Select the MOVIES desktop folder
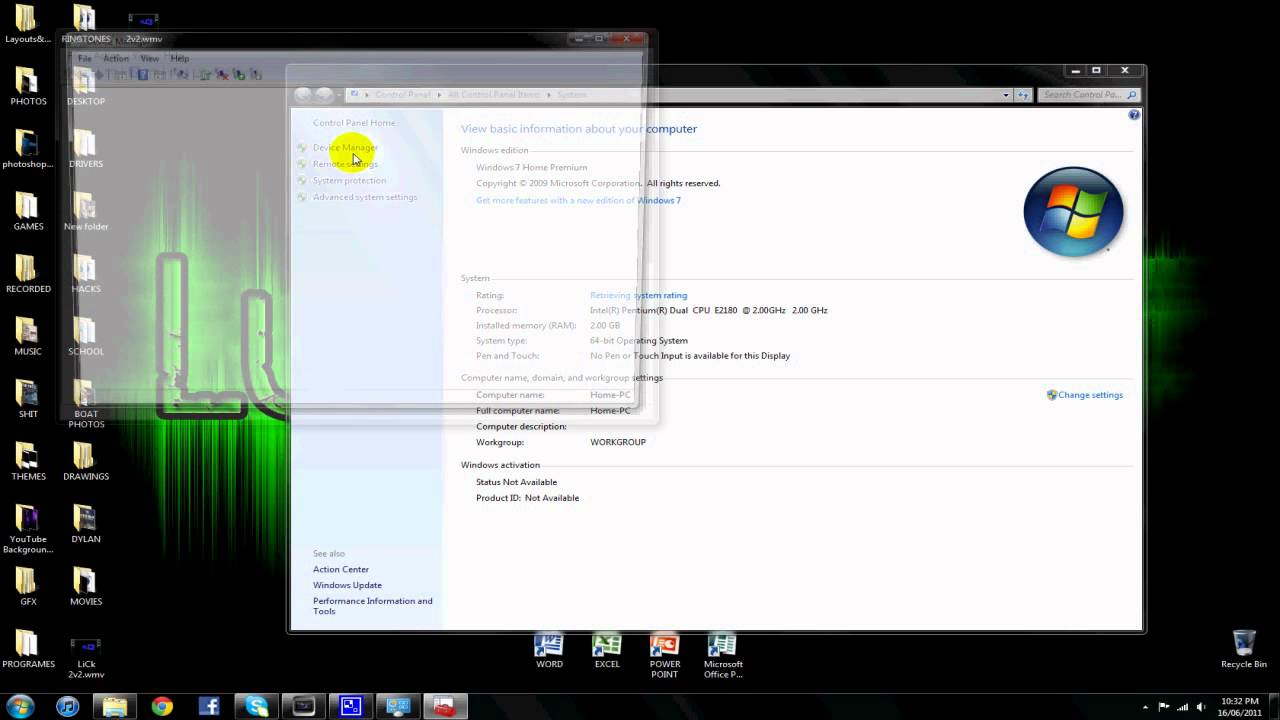Screen dimensions: 1280x720 86,587
